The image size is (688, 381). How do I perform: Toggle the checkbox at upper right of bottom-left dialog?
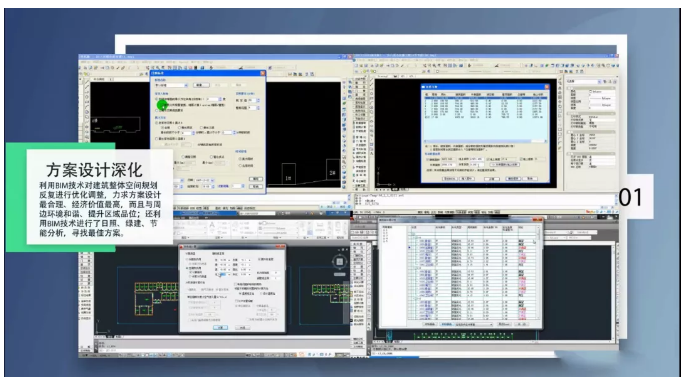point(259,259)
